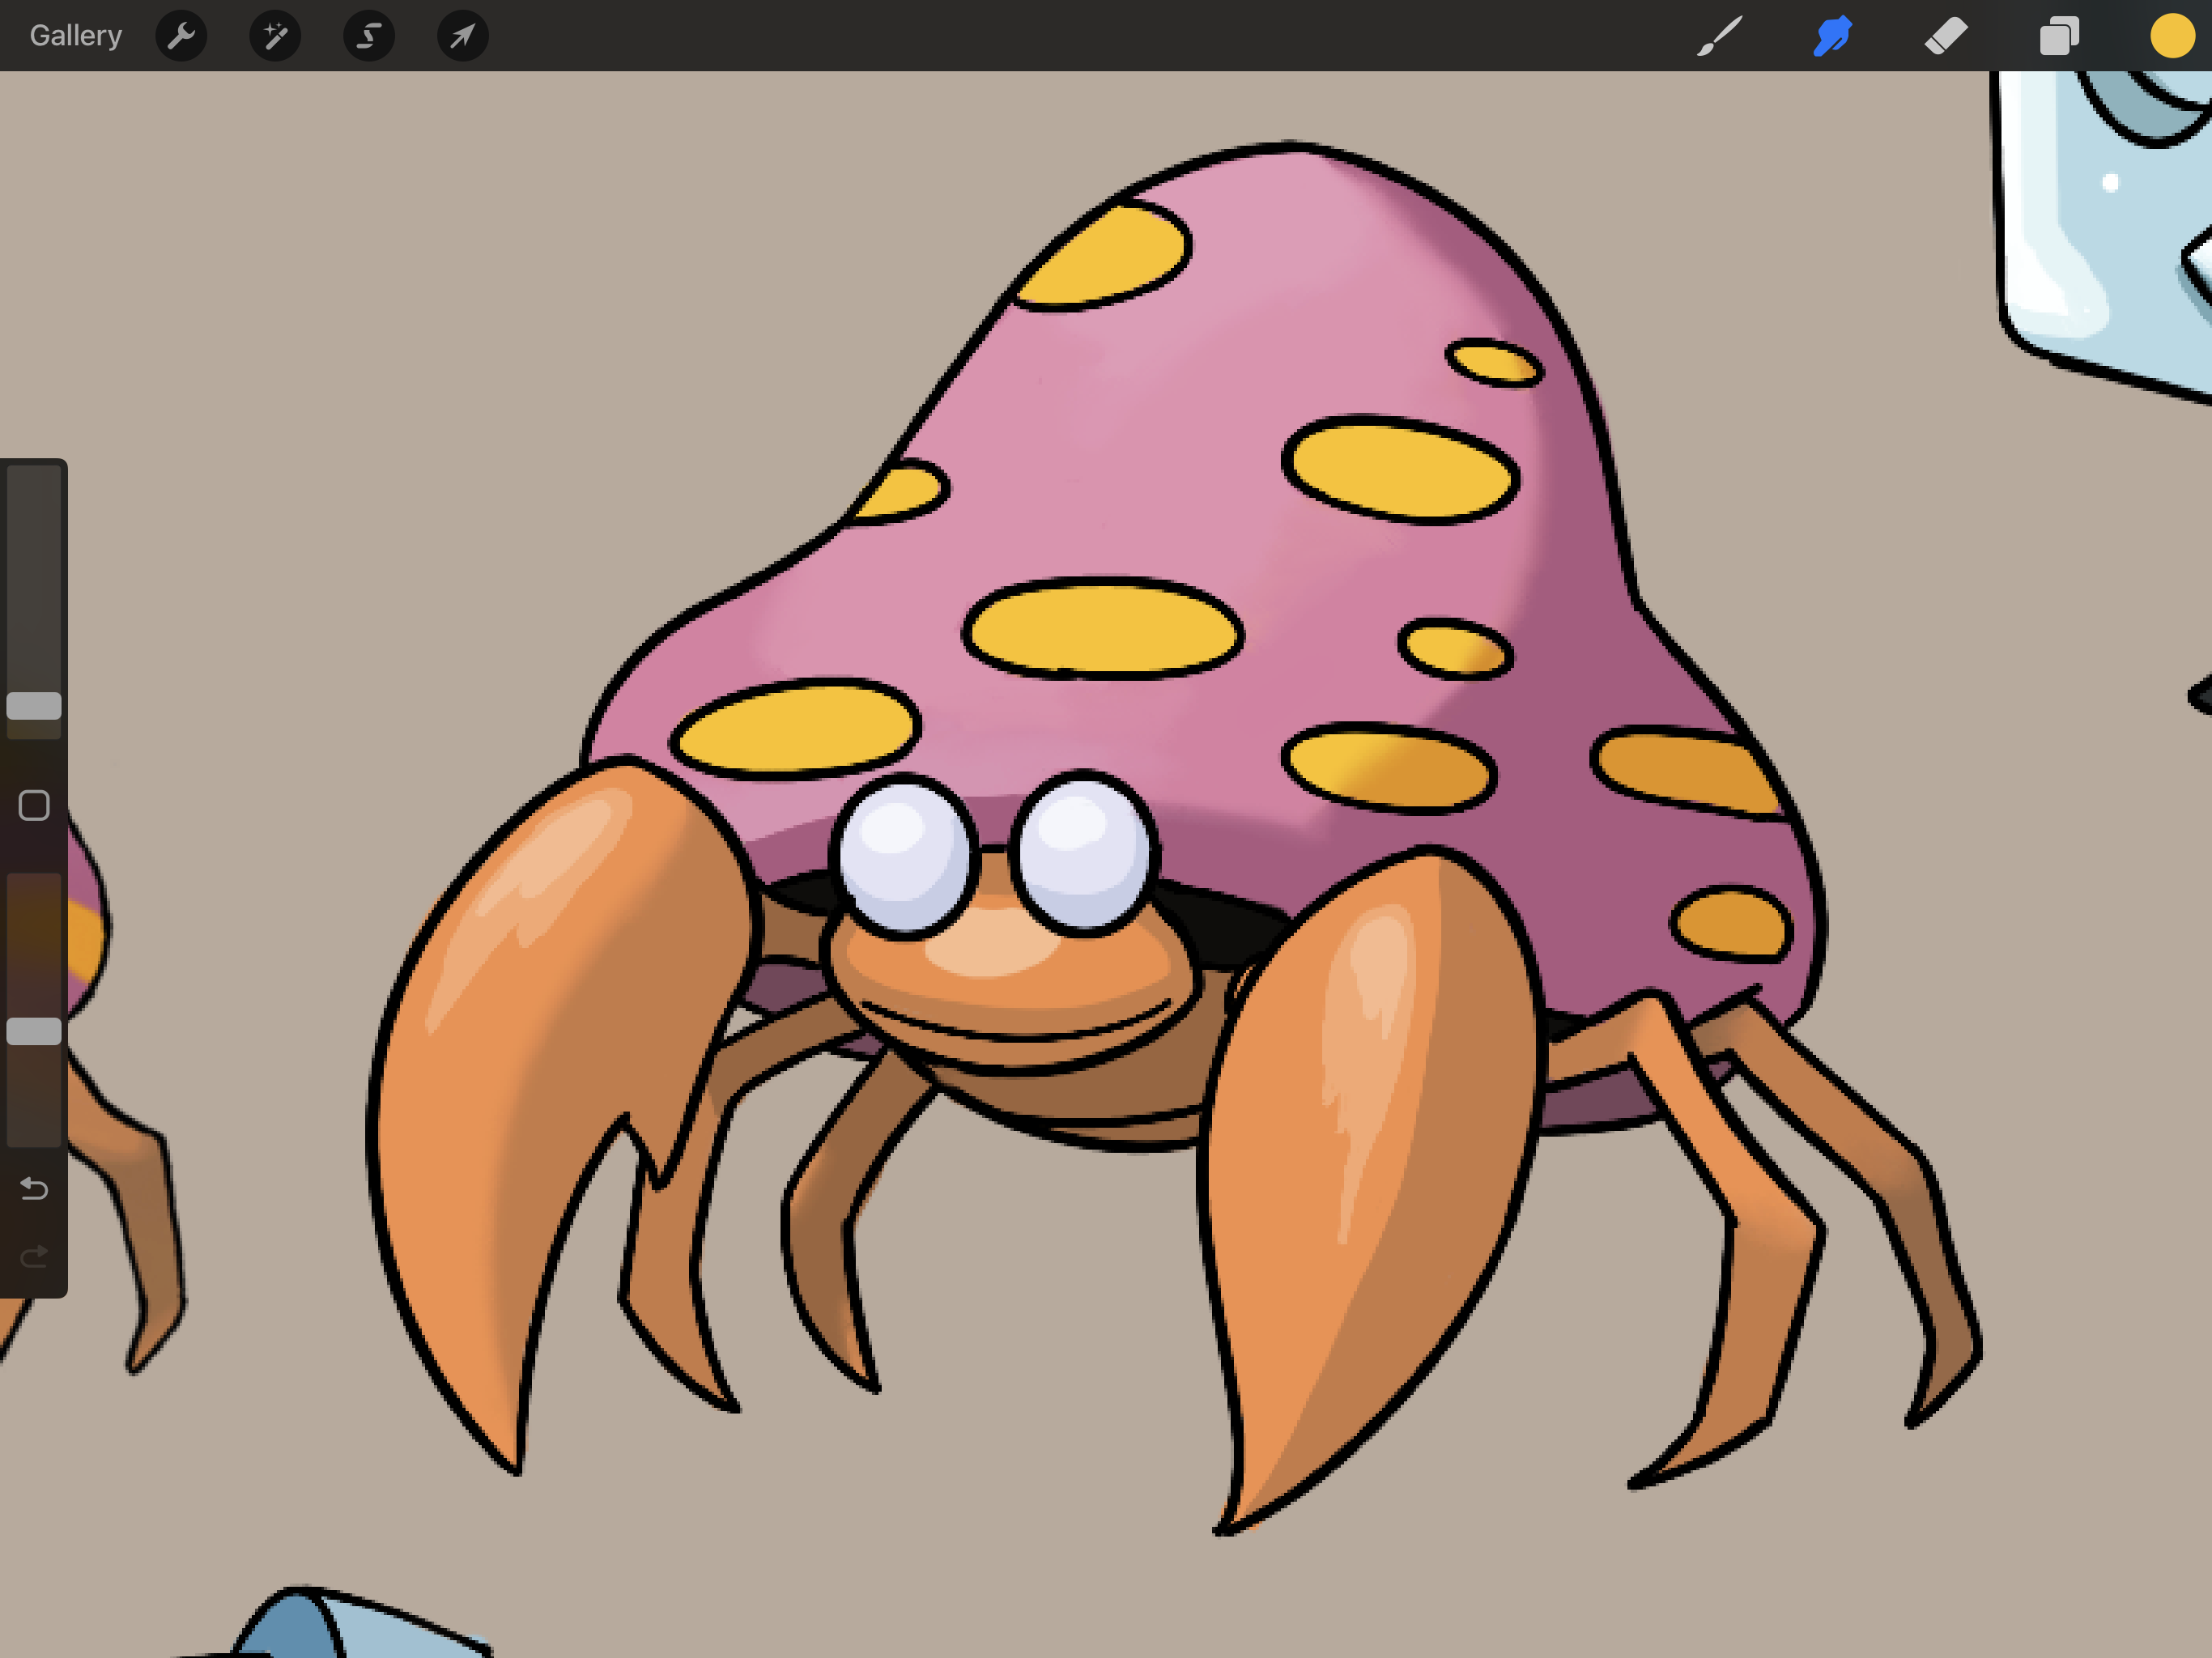Click the brush opacity slider handle
The width and height of the screenshot is (2212, 1658).
34,1031
